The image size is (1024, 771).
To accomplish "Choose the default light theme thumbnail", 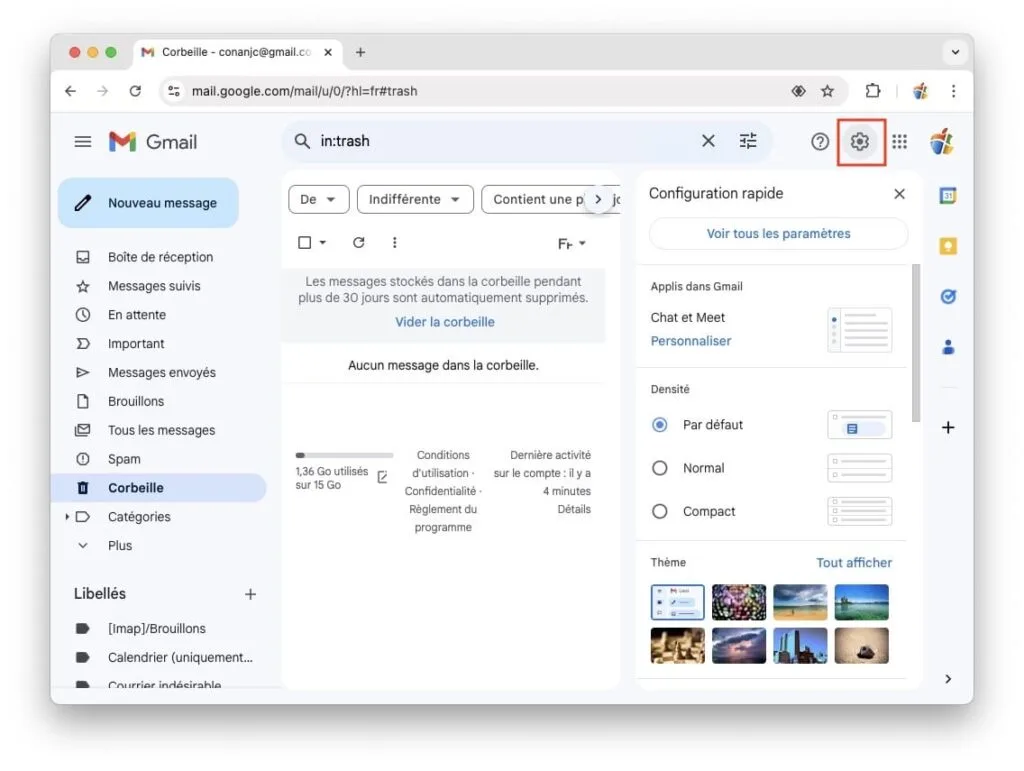I will pos(677,602).
